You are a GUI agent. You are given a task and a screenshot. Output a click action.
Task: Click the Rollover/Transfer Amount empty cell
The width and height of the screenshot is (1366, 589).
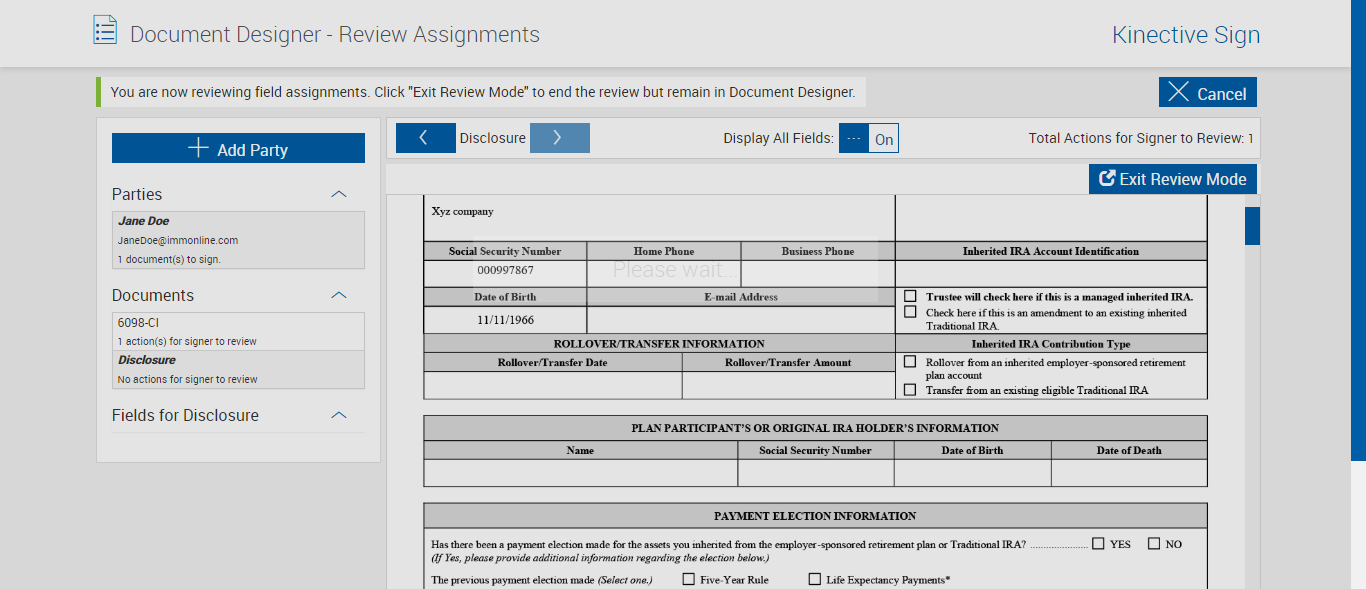coord(789,385)
